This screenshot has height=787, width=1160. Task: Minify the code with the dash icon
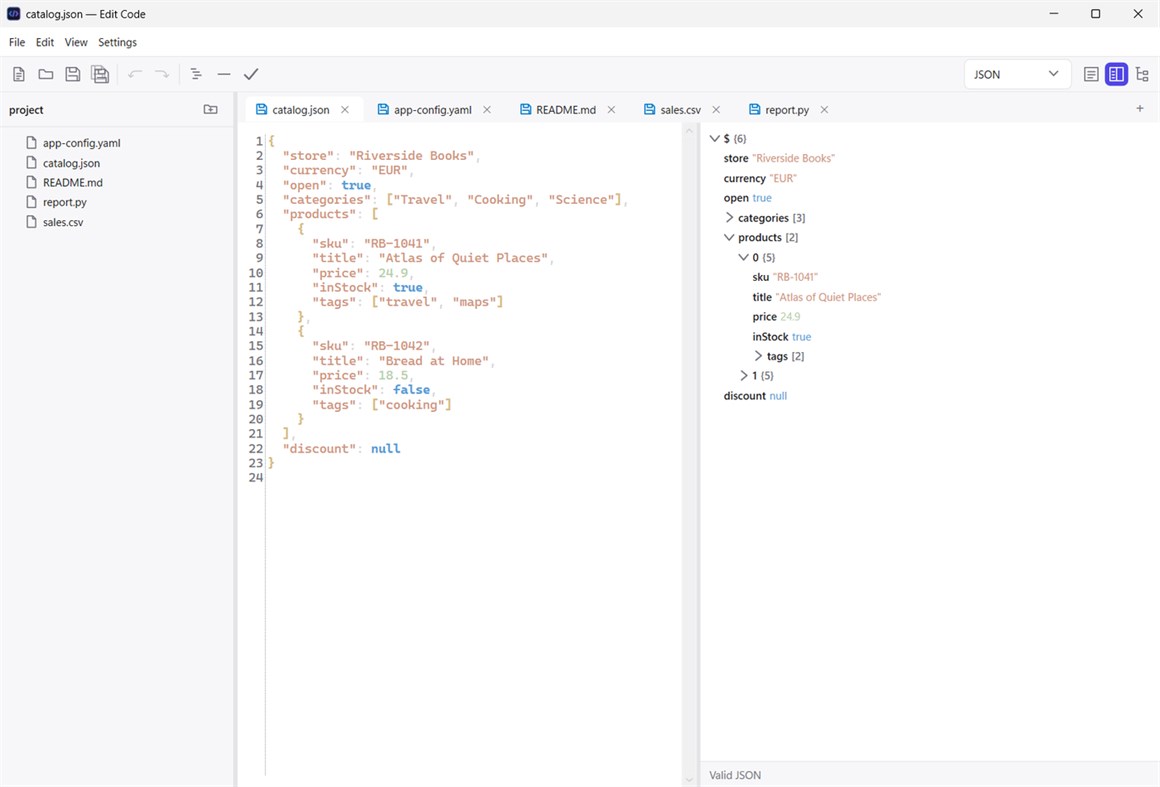point(224,74)
